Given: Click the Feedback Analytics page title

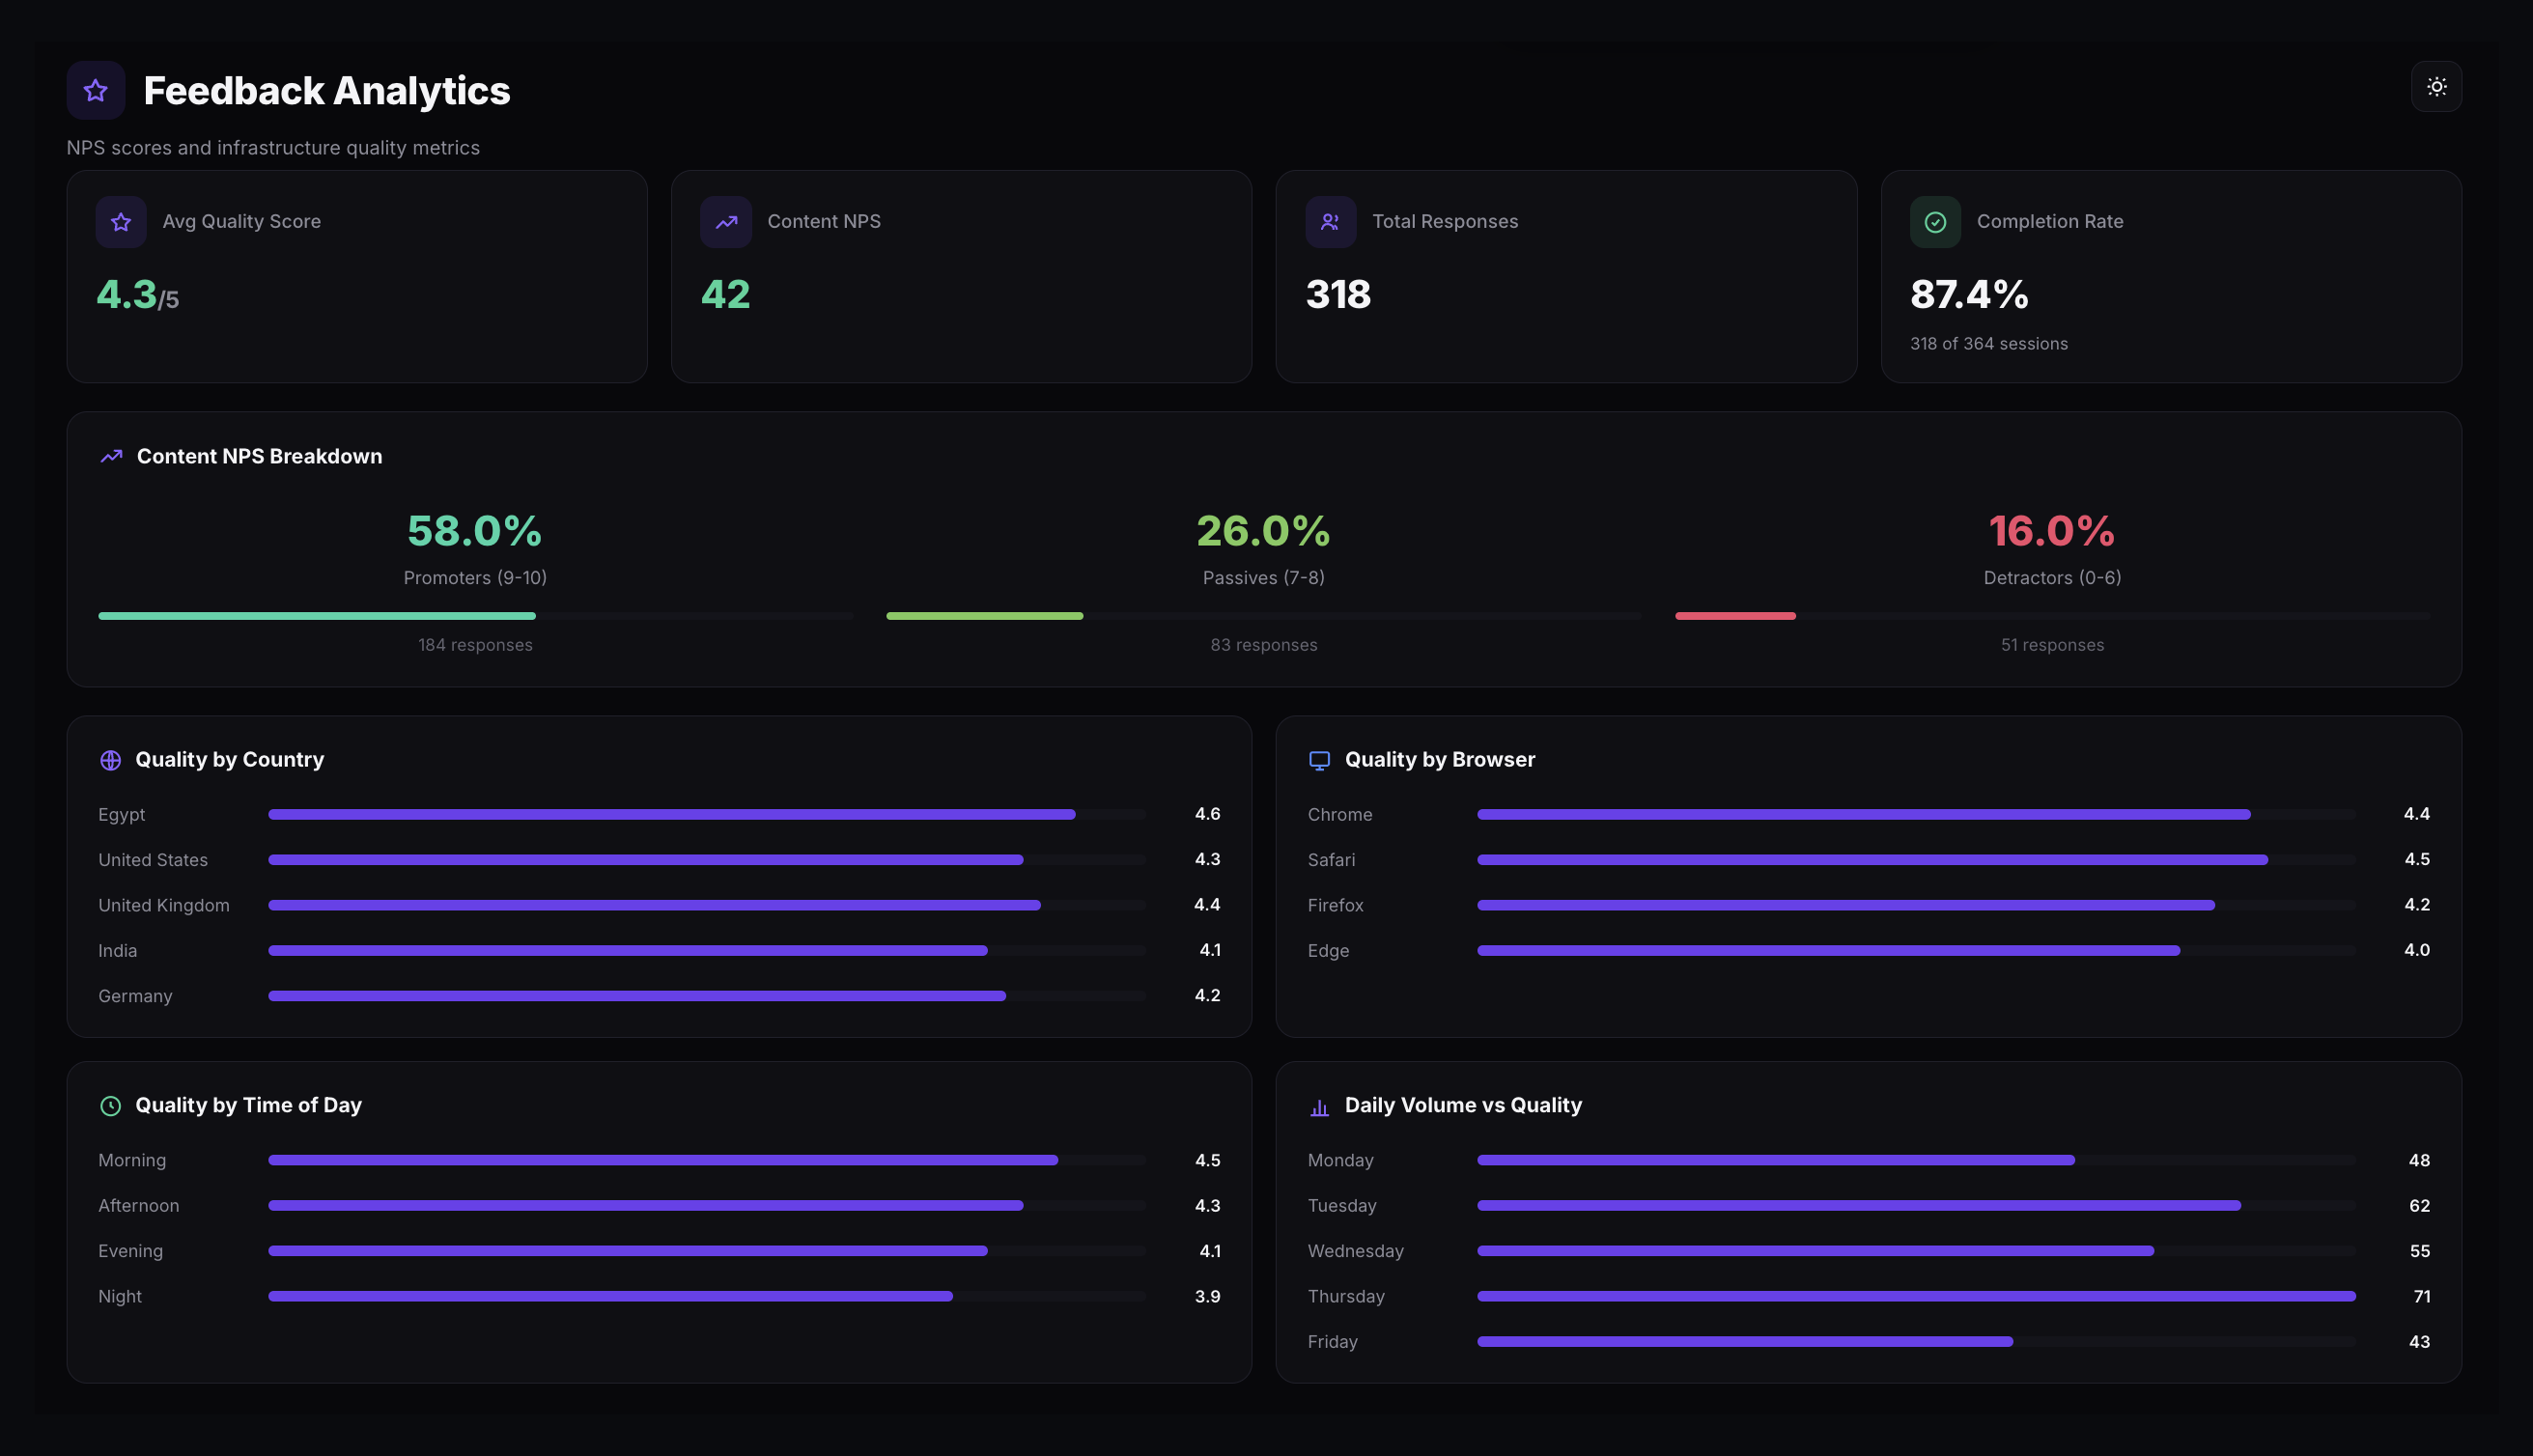Looking at the screenshot, I should pyautogui.click(x=327, y=91).
